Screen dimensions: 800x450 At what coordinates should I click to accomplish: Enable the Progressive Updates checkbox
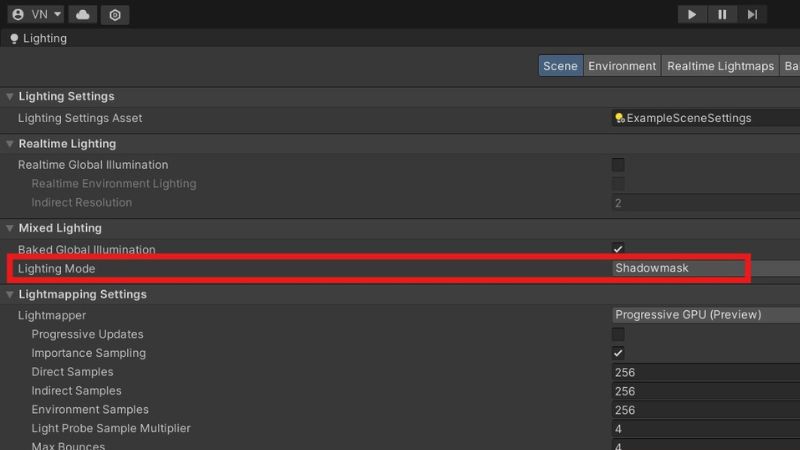(618, 334)
